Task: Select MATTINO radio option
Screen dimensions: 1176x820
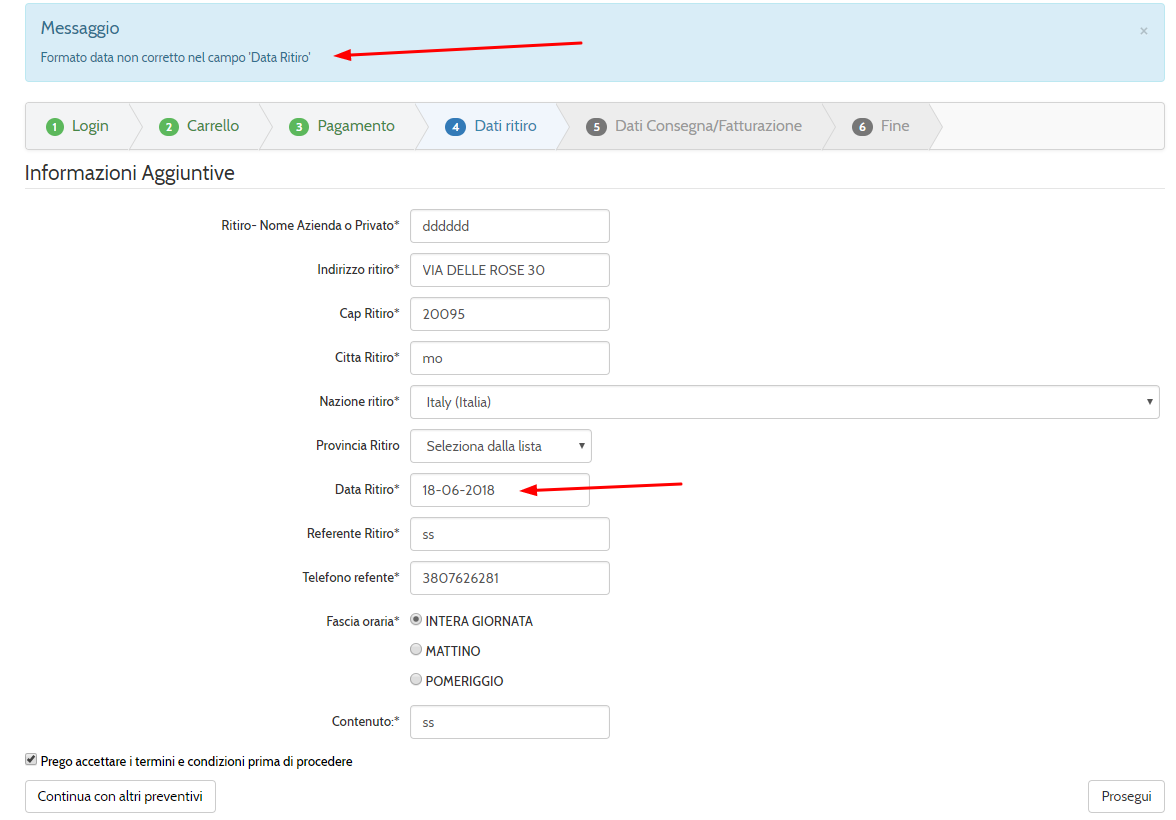Action: 416,650
